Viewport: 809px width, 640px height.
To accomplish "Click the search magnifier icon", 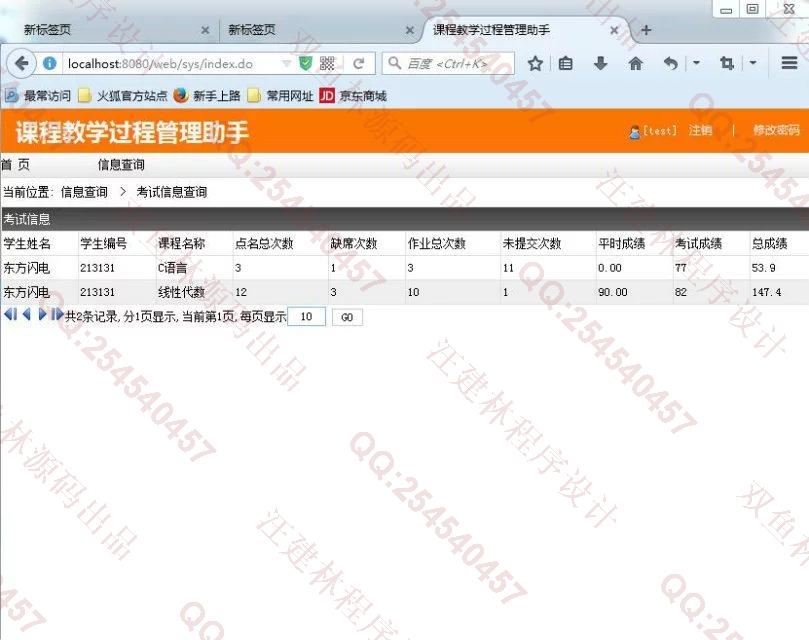I will pos(394,63).
